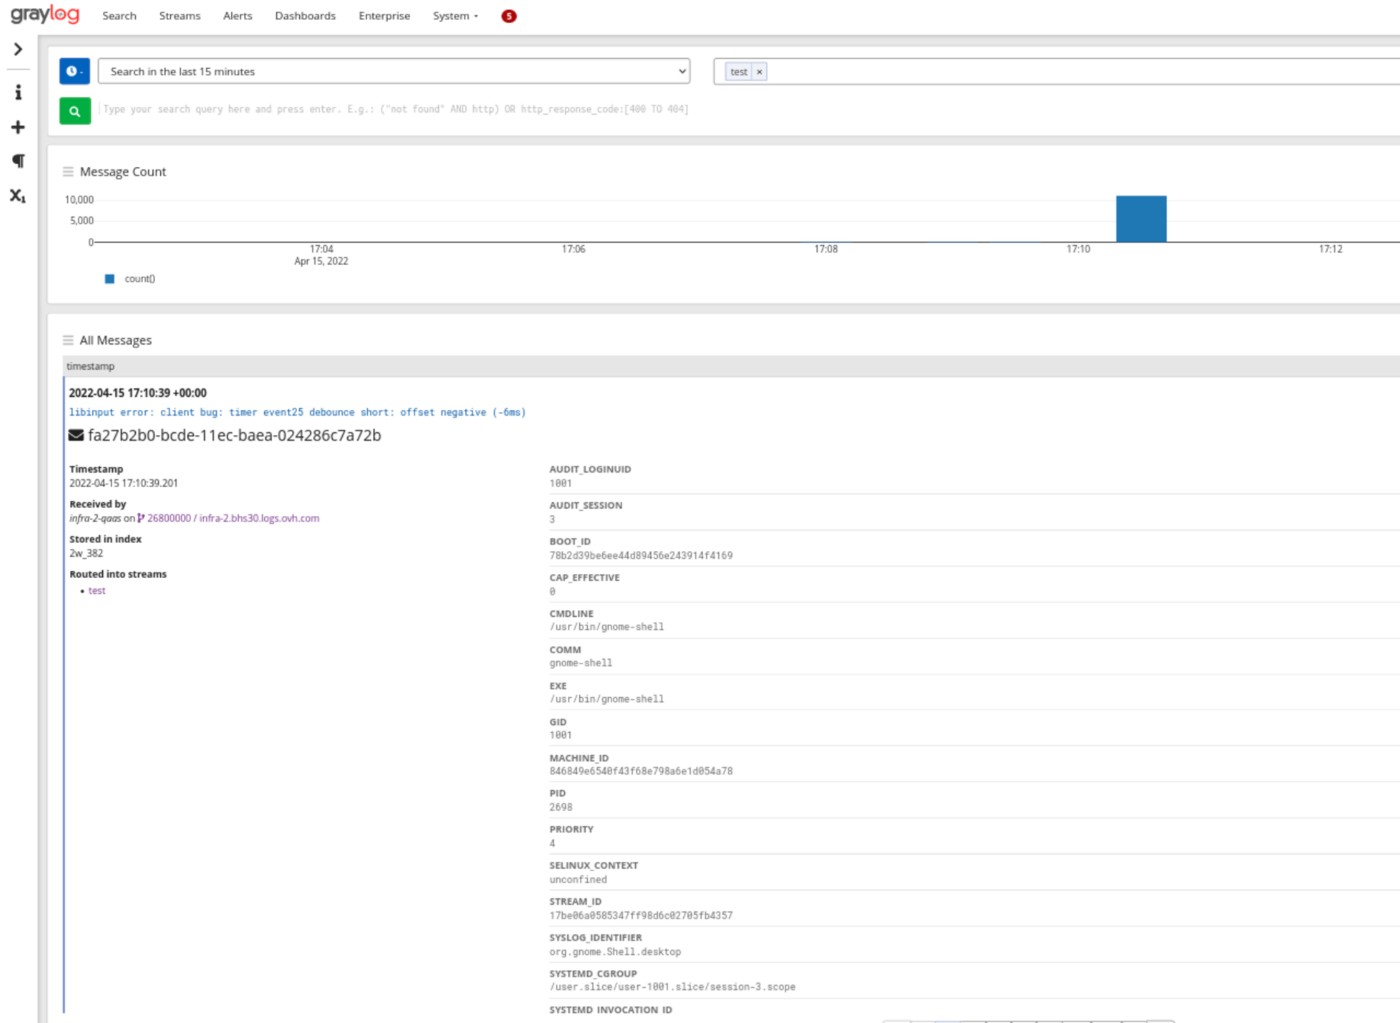Viewport: 1400px width, 1023px height.
Task: Click the Graylog logo
Action: tap(45, 15)
